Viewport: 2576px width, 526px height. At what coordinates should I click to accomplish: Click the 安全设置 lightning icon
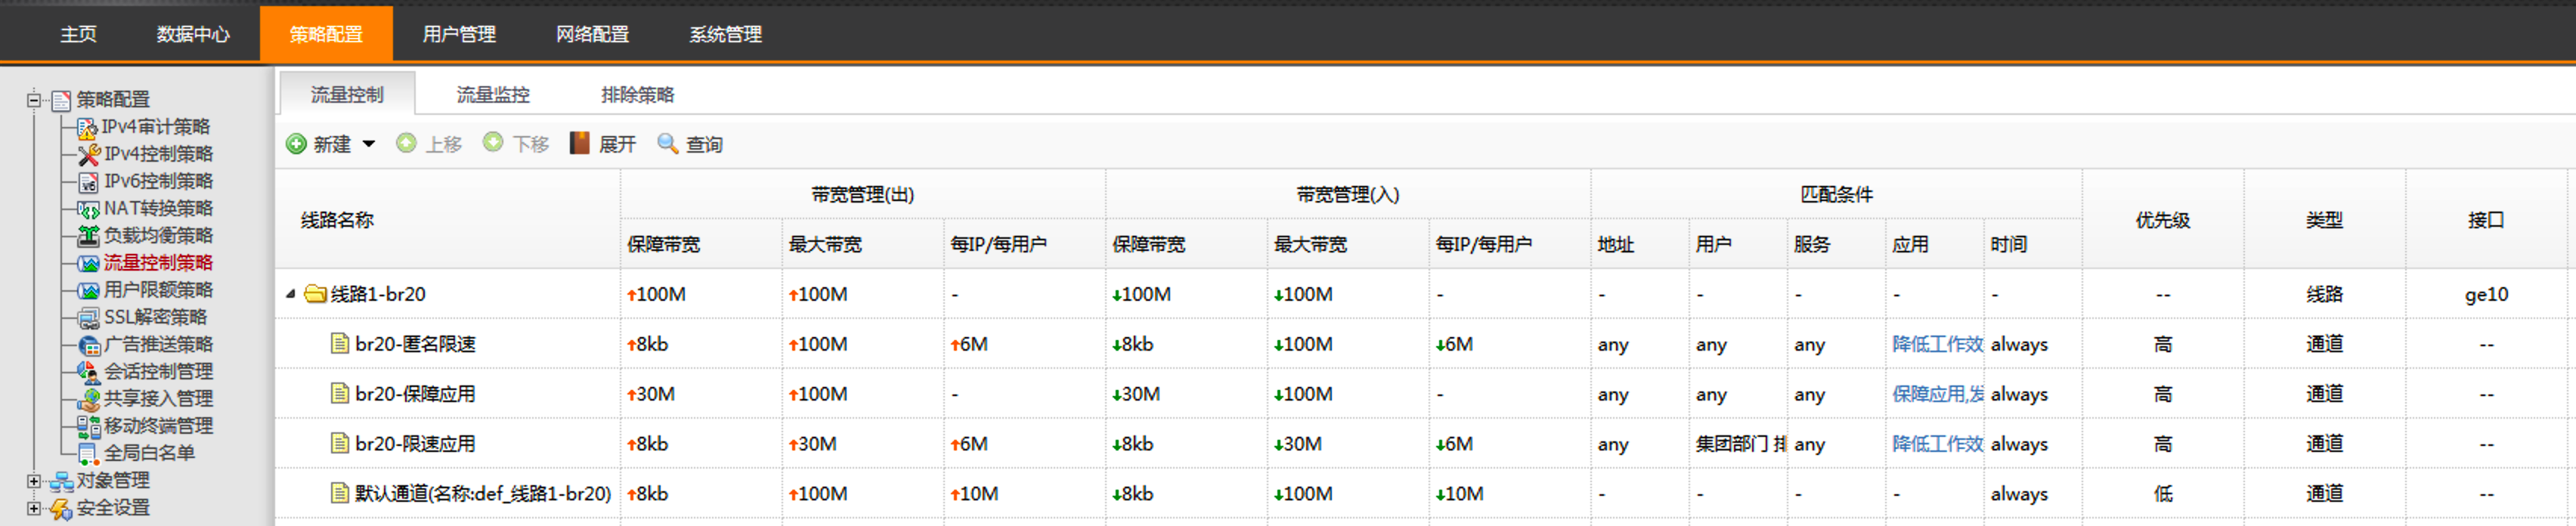pyautogui.click(x=62, y=509)
